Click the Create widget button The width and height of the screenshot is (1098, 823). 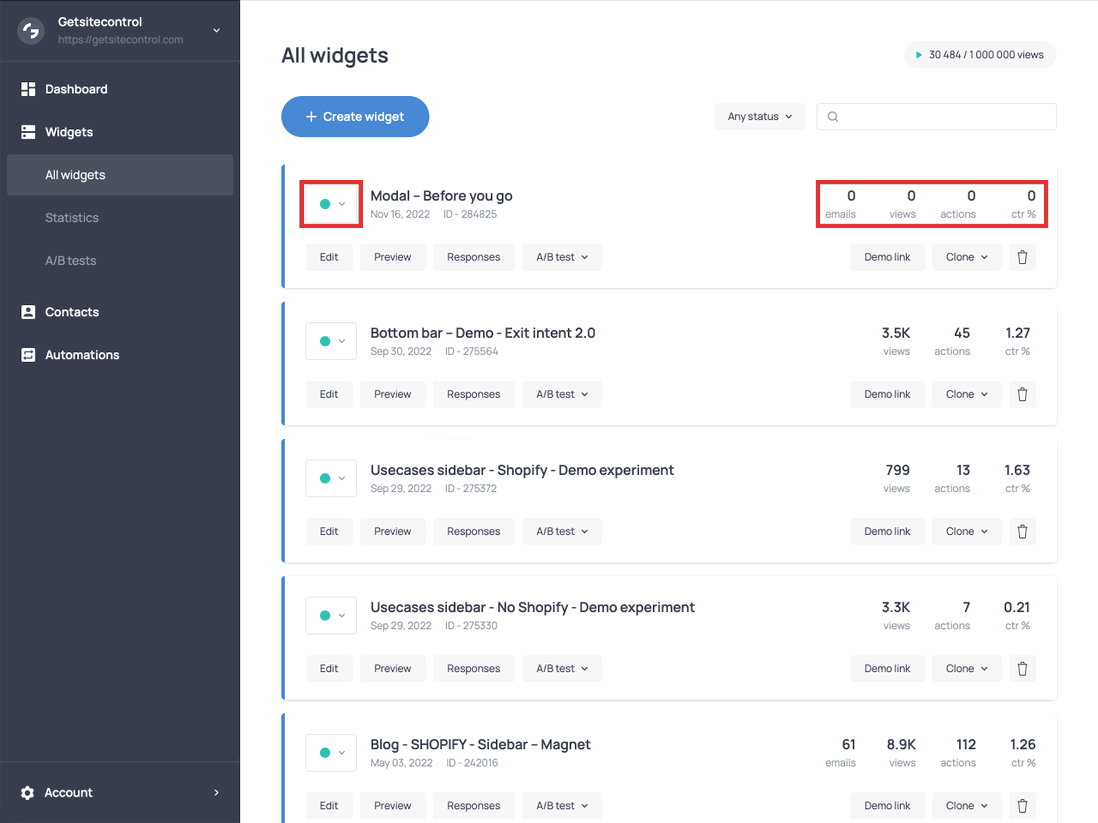(355, 116)
